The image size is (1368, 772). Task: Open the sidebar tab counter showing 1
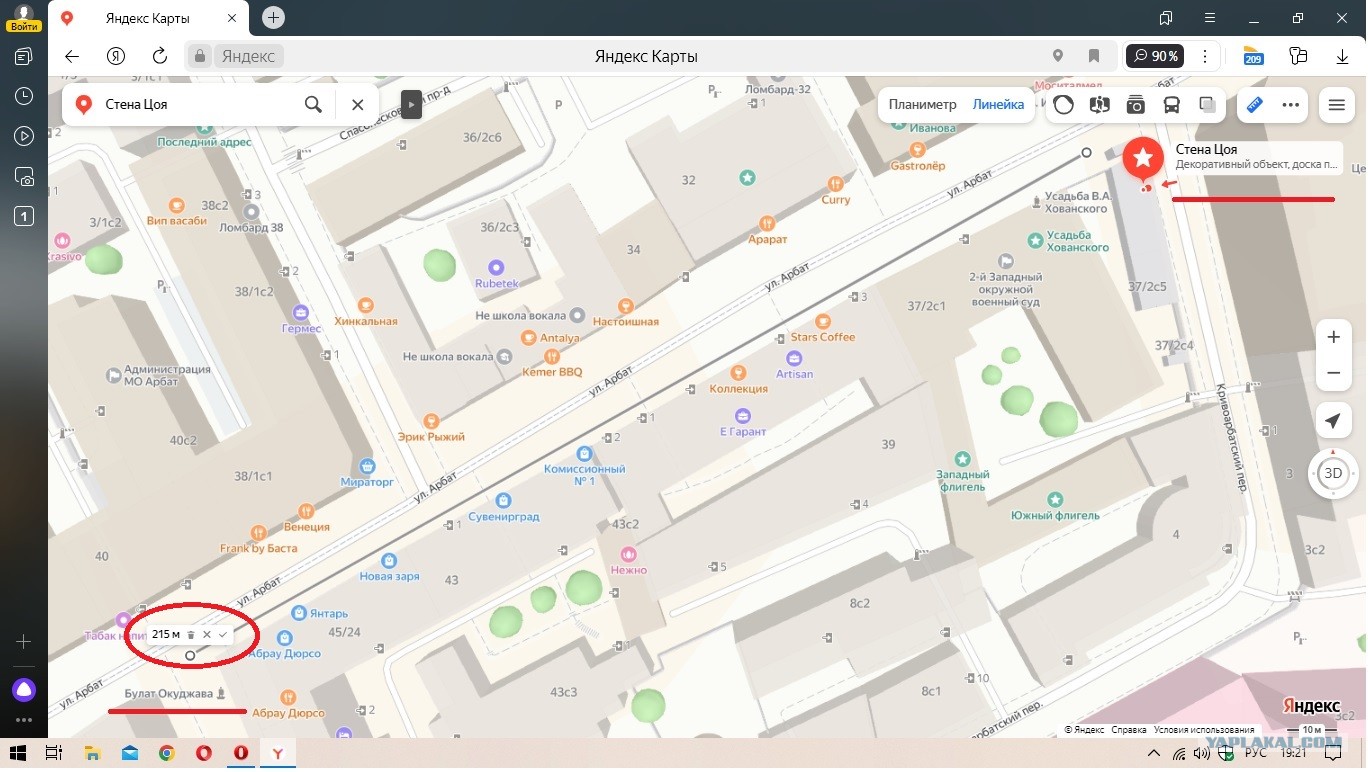point(24,216)
